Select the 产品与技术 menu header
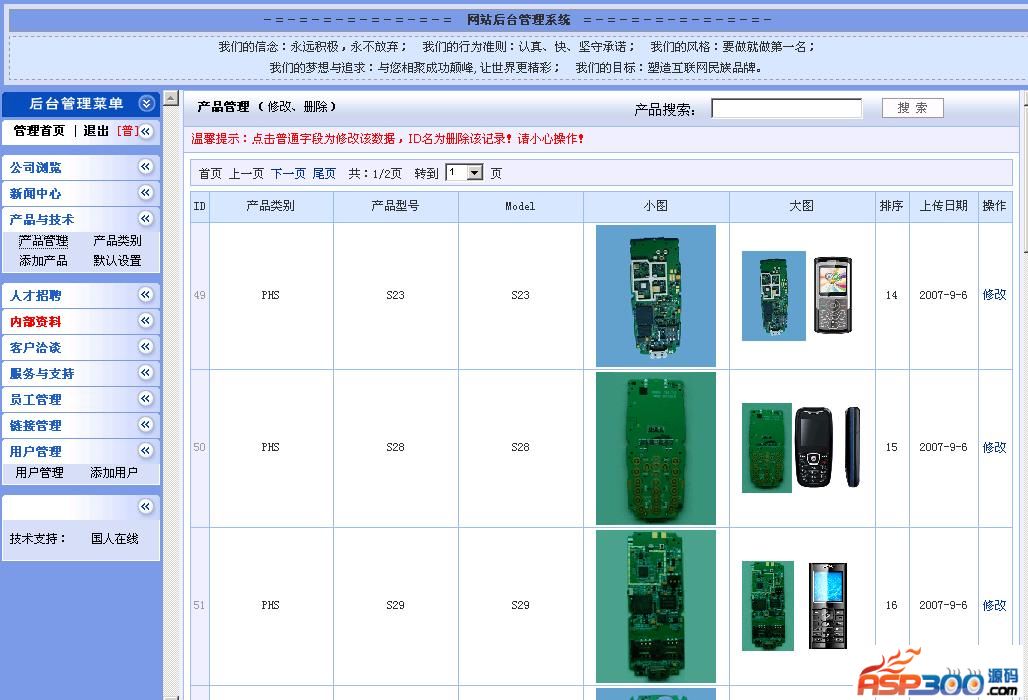 pos(41,220)
